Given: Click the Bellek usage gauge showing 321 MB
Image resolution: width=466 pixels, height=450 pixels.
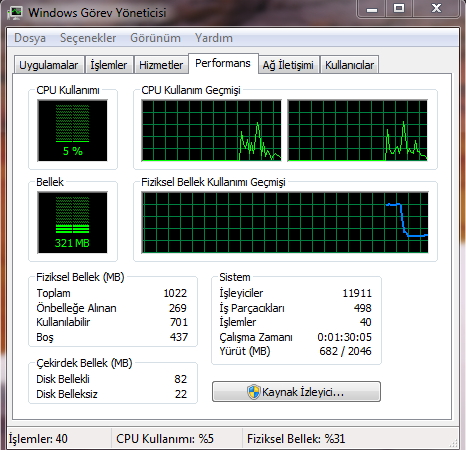Looking at the screenshot, I should [x=73, y=222].
